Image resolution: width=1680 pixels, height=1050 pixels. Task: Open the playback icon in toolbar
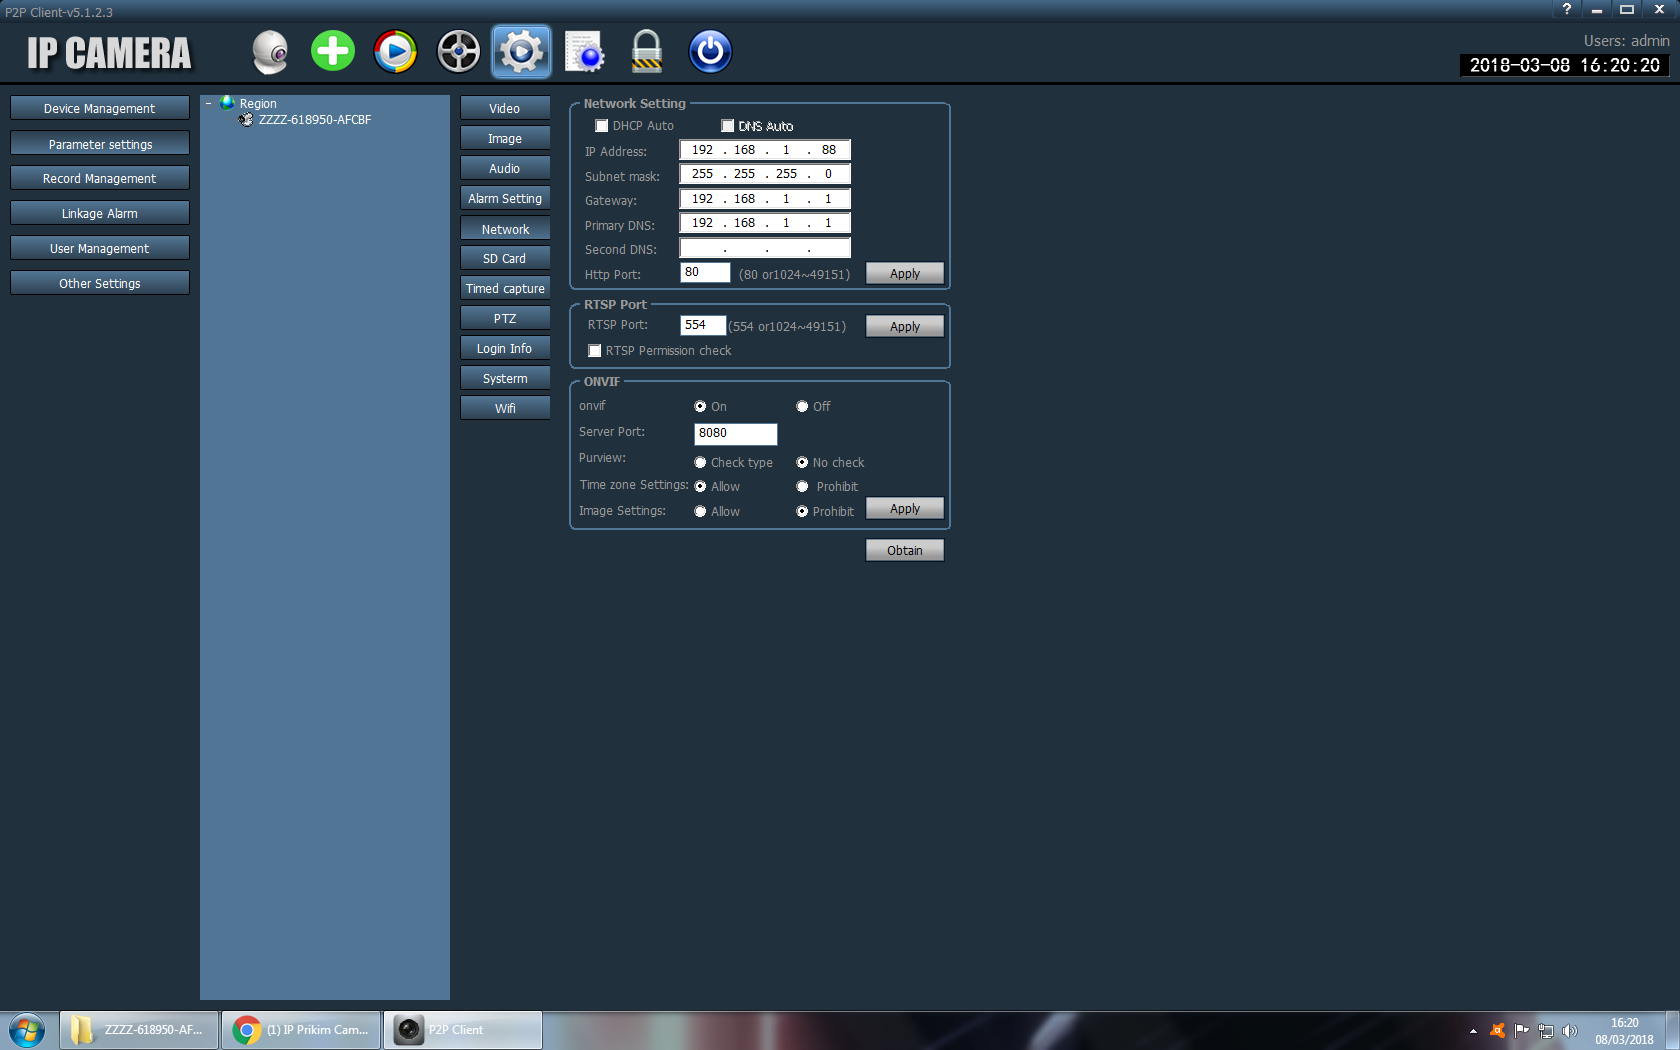(x=396, y=52)
